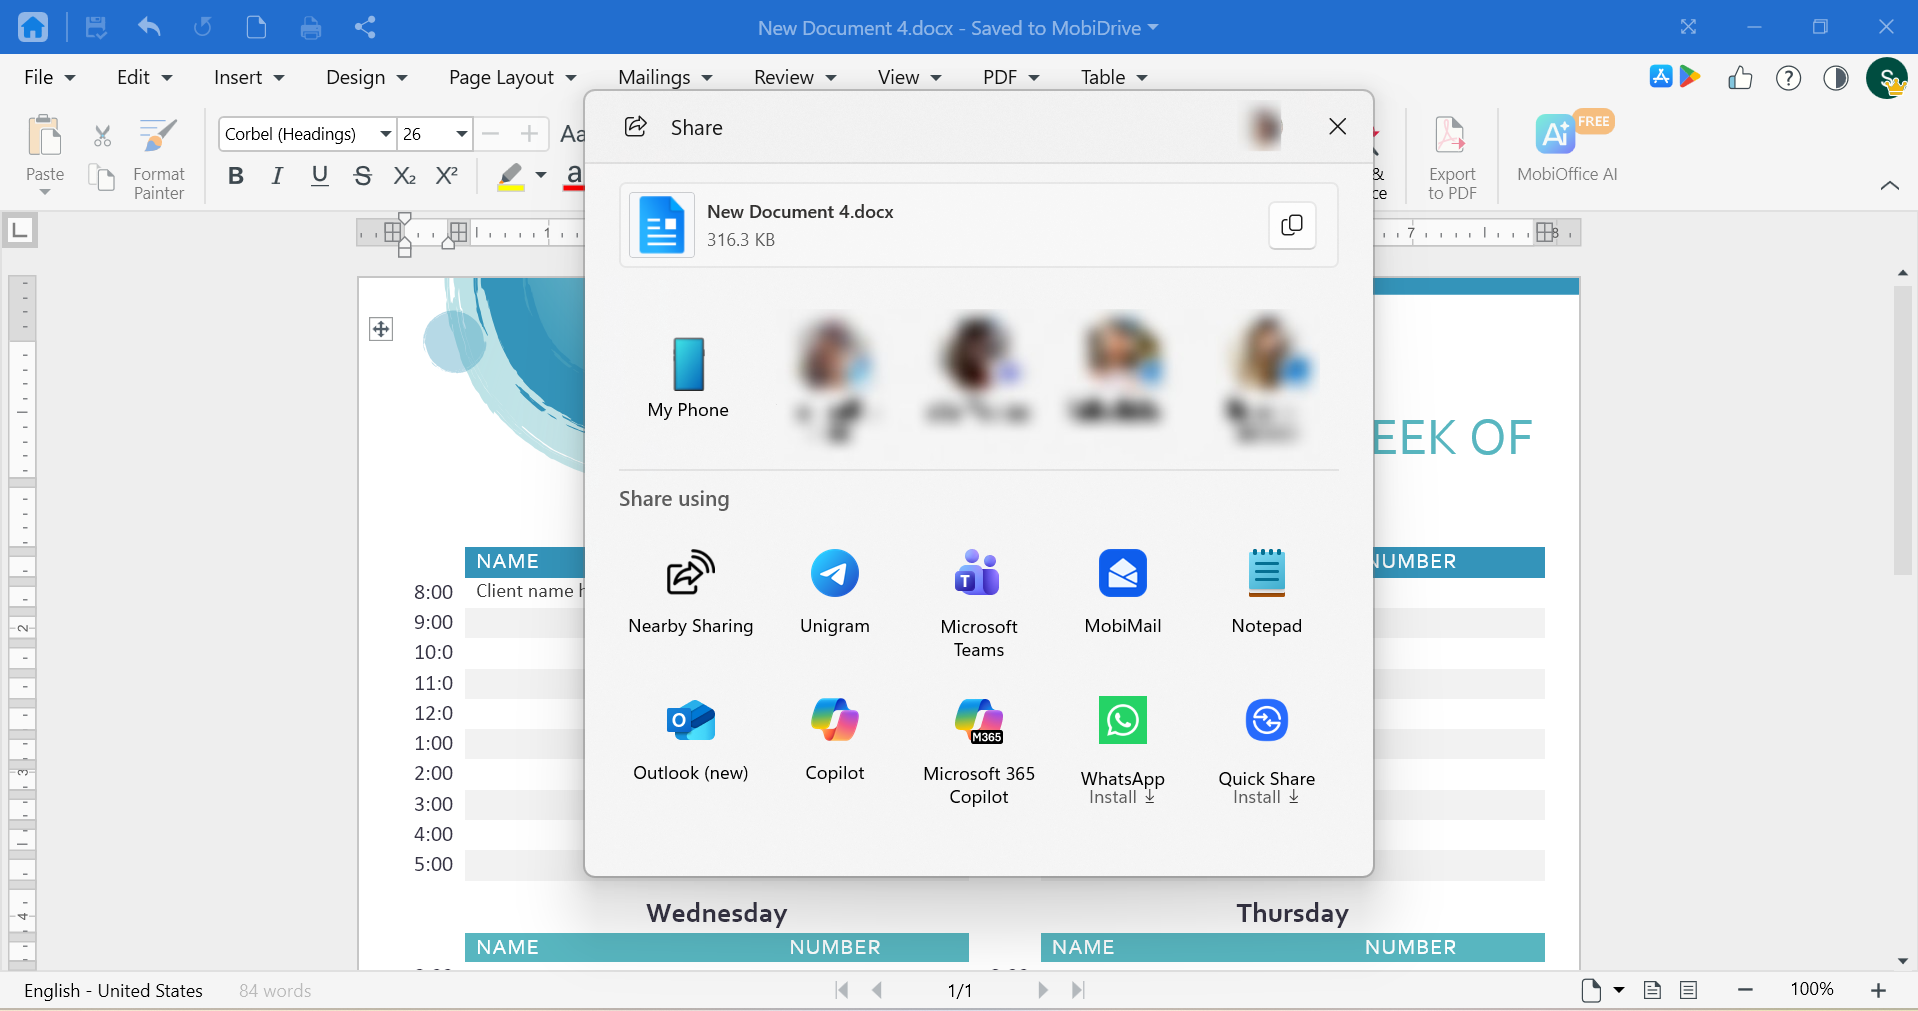Viewport: 1918px width, 1011px height.
Task: Zoom in with the plus button
Action: click(x=1878, y=990)
